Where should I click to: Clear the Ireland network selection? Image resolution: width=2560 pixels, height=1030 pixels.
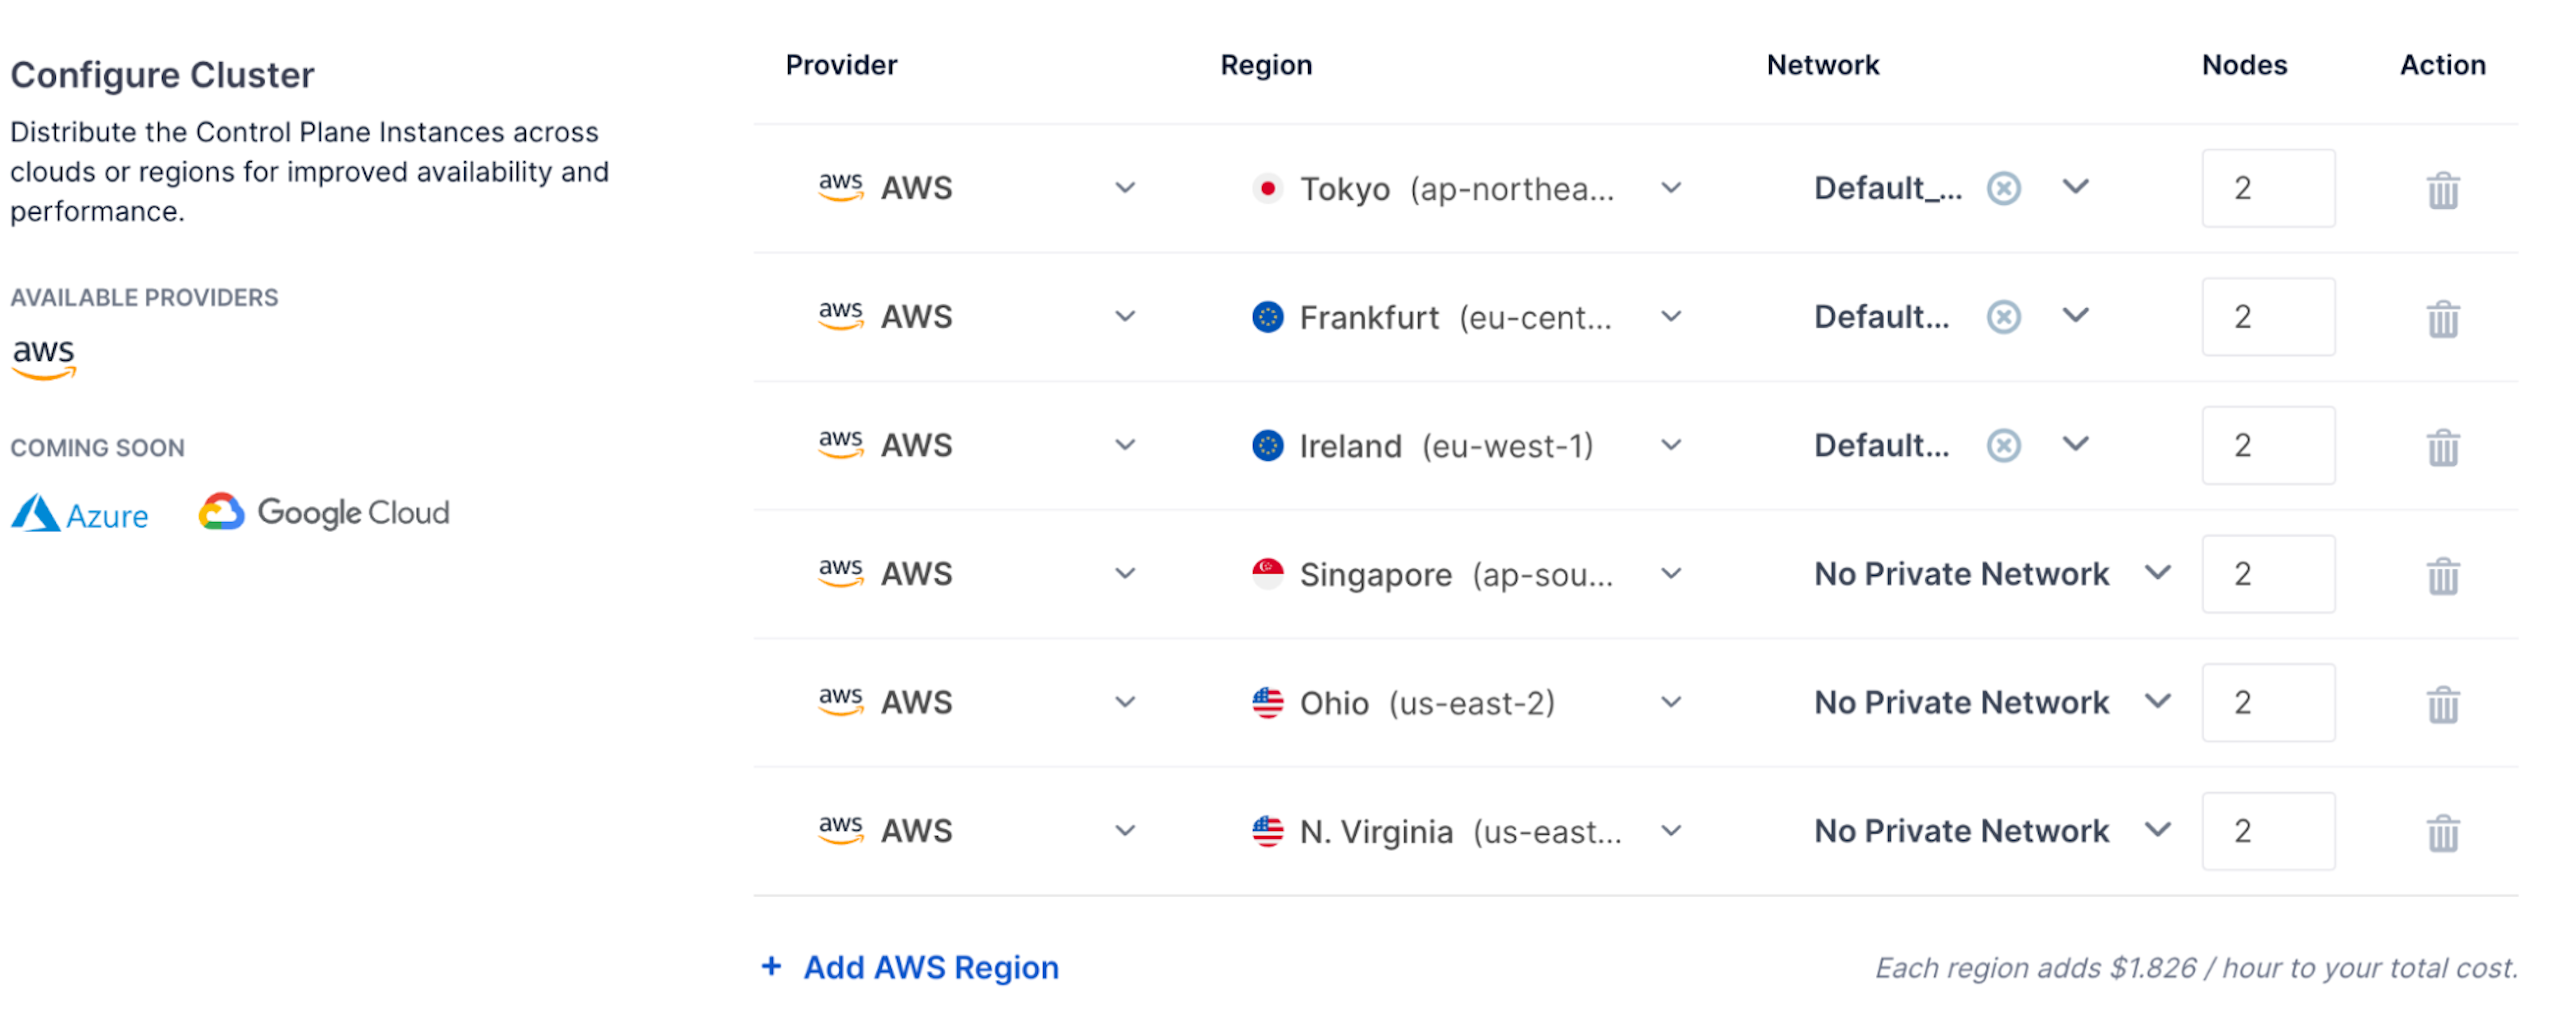[x=2003, y=445]
